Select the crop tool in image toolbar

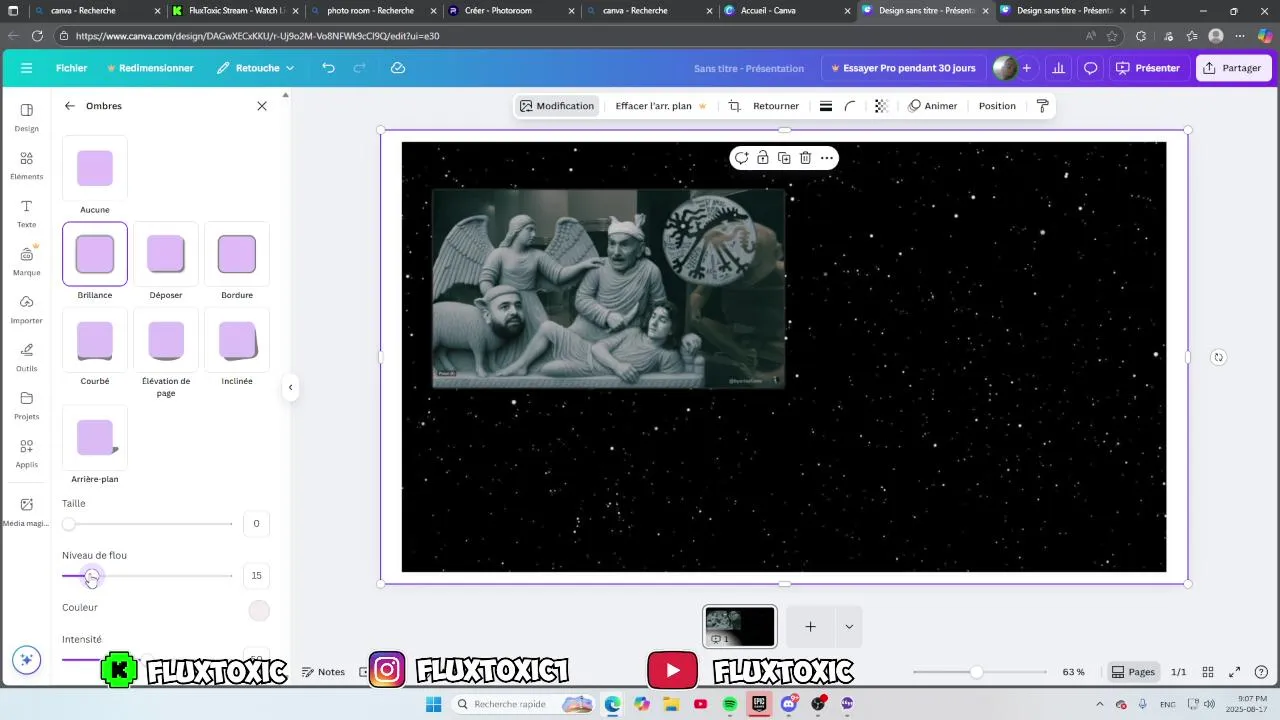[734, 106]
